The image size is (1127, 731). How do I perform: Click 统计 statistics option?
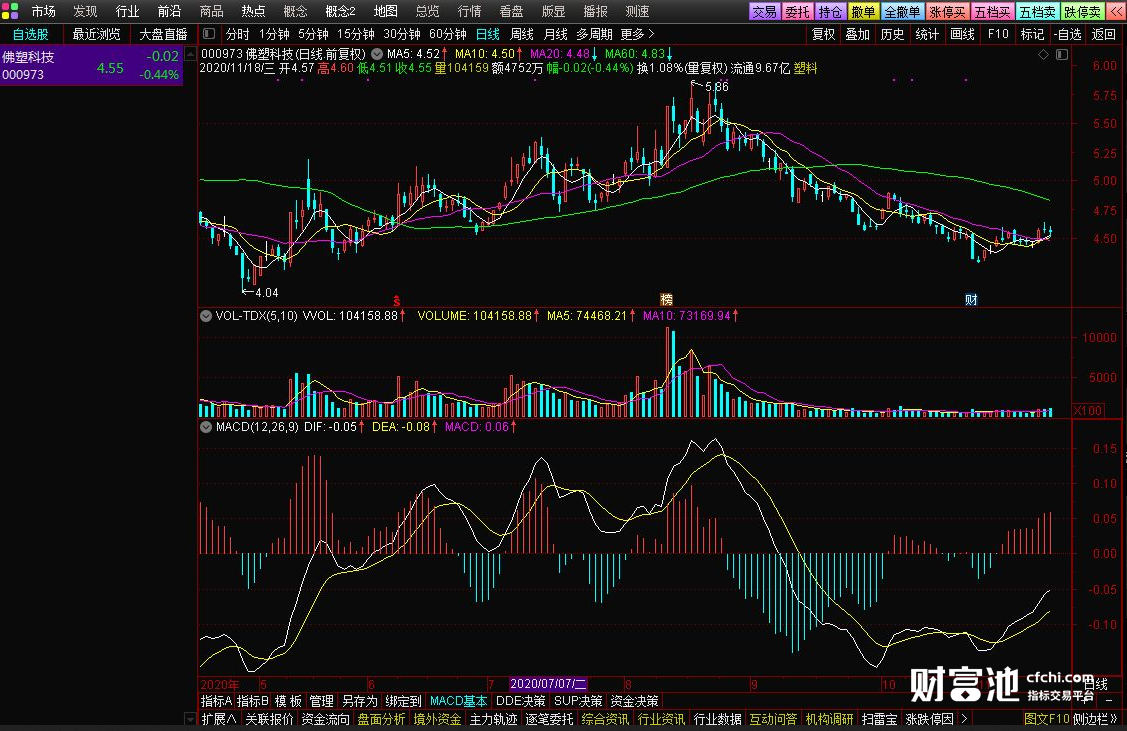pos(927,34)
